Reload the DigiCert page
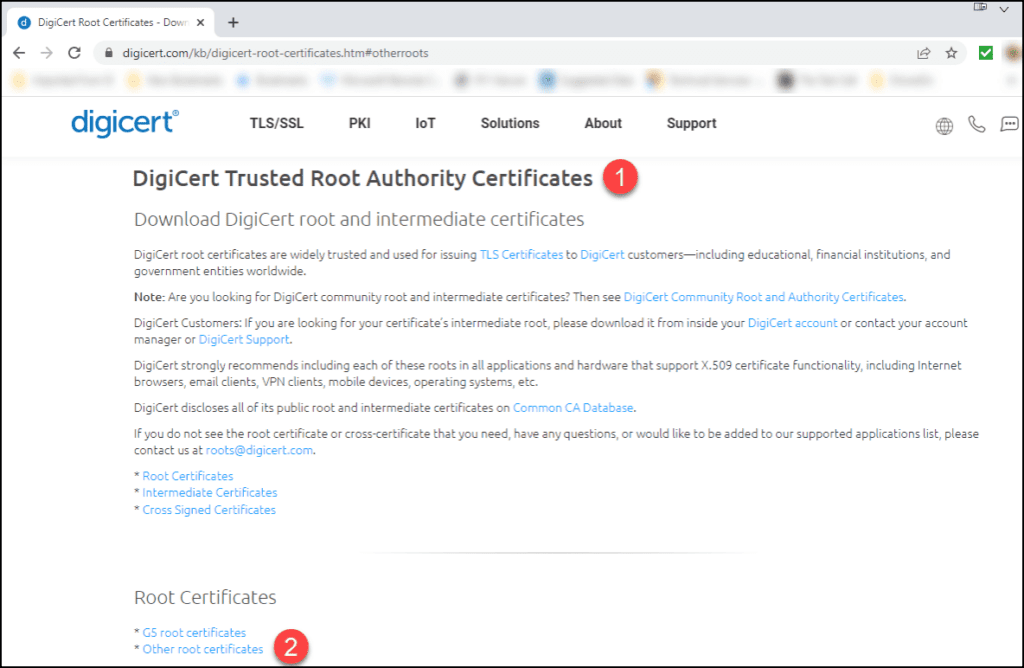The height and width of the screenshot is (668, 1024). click(74, 53)
